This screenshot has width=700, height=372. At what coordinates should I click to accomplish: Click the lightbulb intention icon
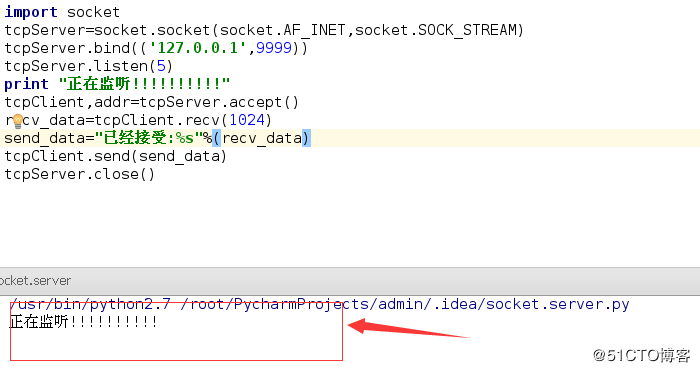[17, 121]
